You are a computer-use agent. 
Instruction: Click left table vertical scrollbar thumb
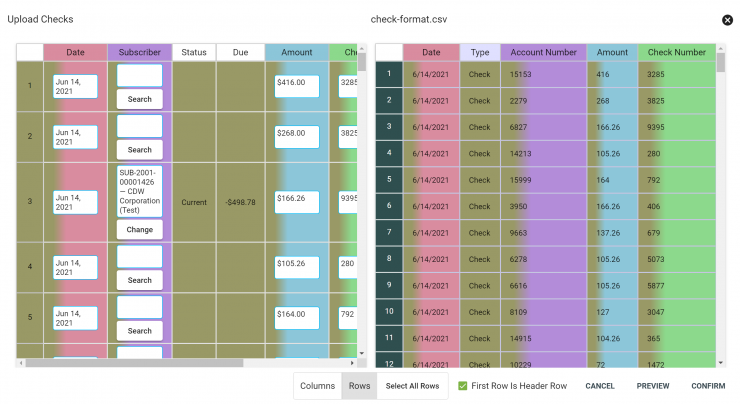(x=362, y=62)
